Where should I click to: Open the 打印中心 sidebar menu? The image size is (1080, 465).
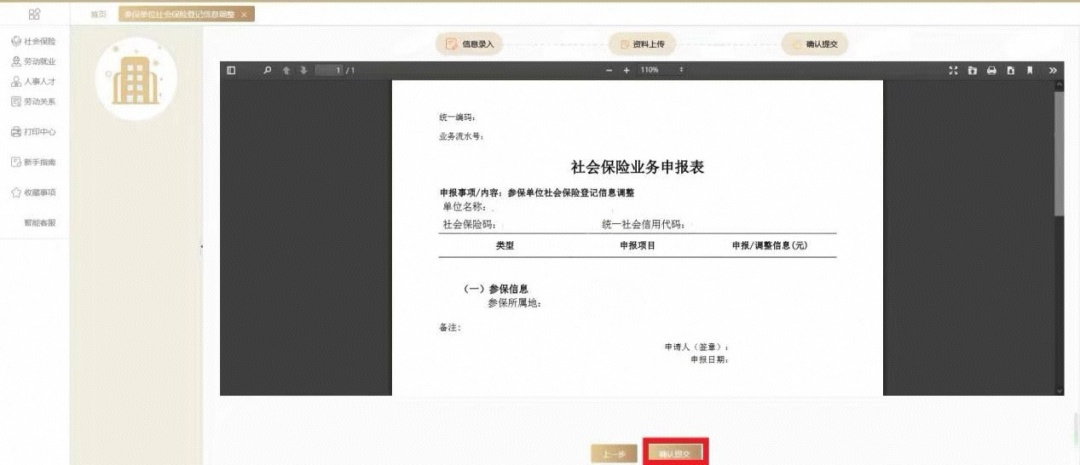[34, 131]
